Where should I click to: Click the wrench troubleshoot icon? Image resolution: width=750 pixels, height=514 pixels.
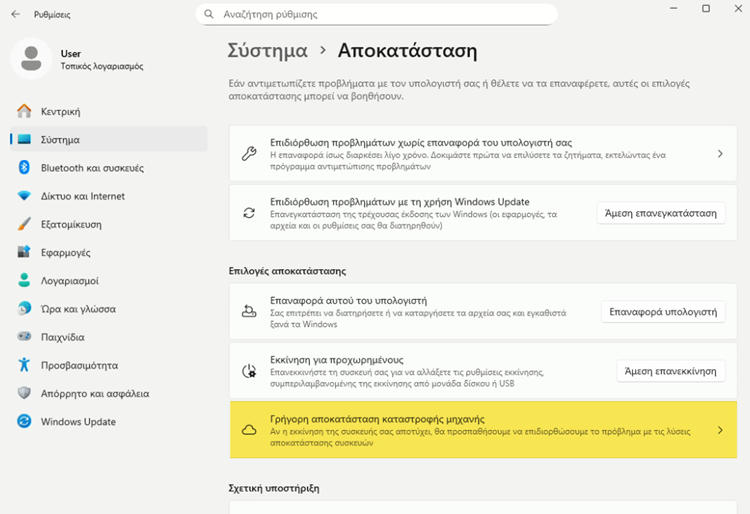coord(249,153)
